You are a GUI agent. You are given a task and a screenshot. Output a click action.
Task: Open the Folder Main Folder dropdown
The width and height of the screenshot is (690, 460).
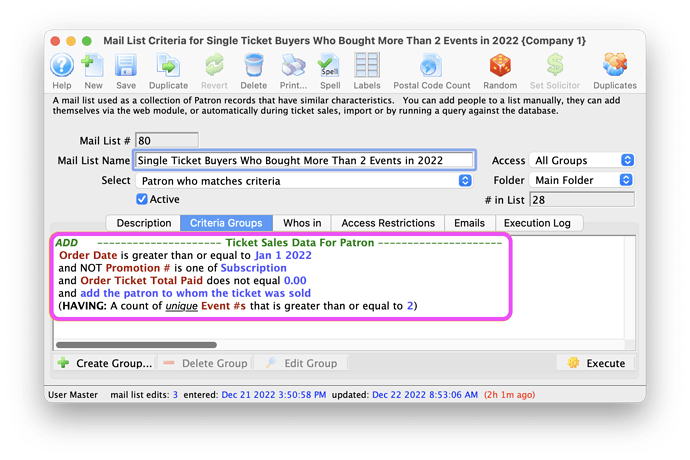582,180
